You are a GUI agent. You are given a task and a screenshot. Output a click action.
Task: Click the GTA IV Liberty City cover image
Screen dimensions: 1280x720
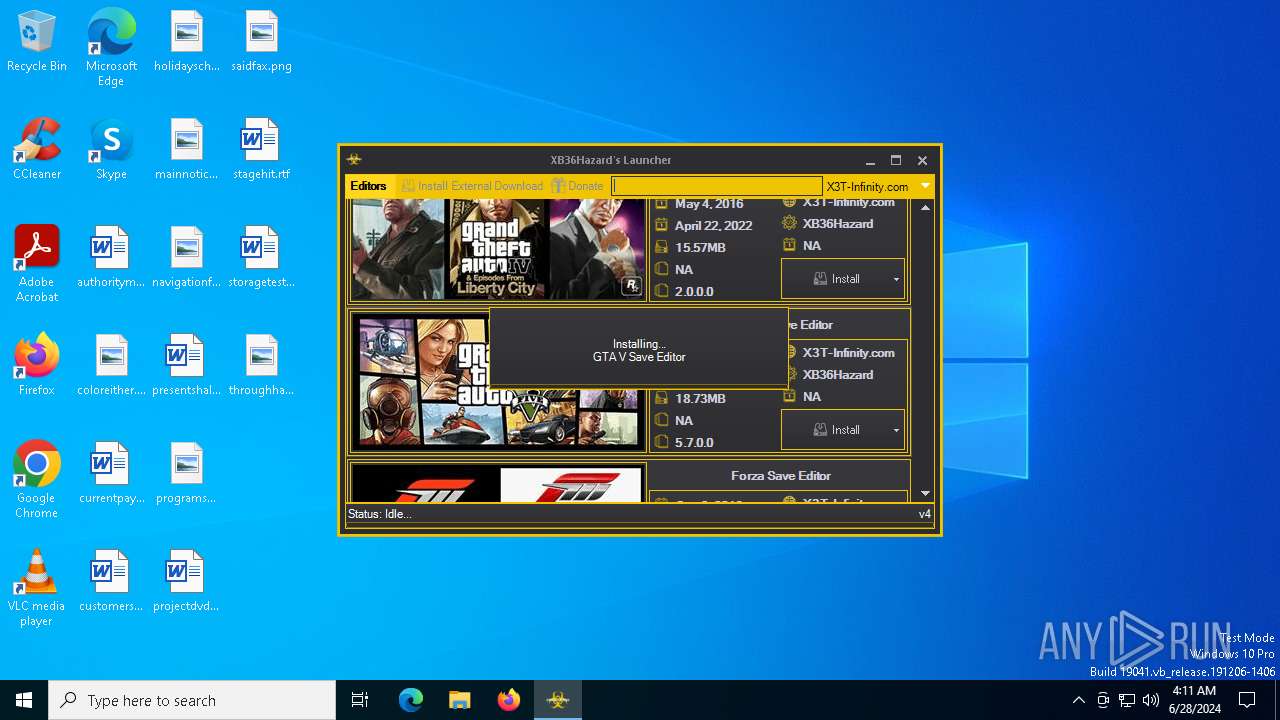point(498,249)
